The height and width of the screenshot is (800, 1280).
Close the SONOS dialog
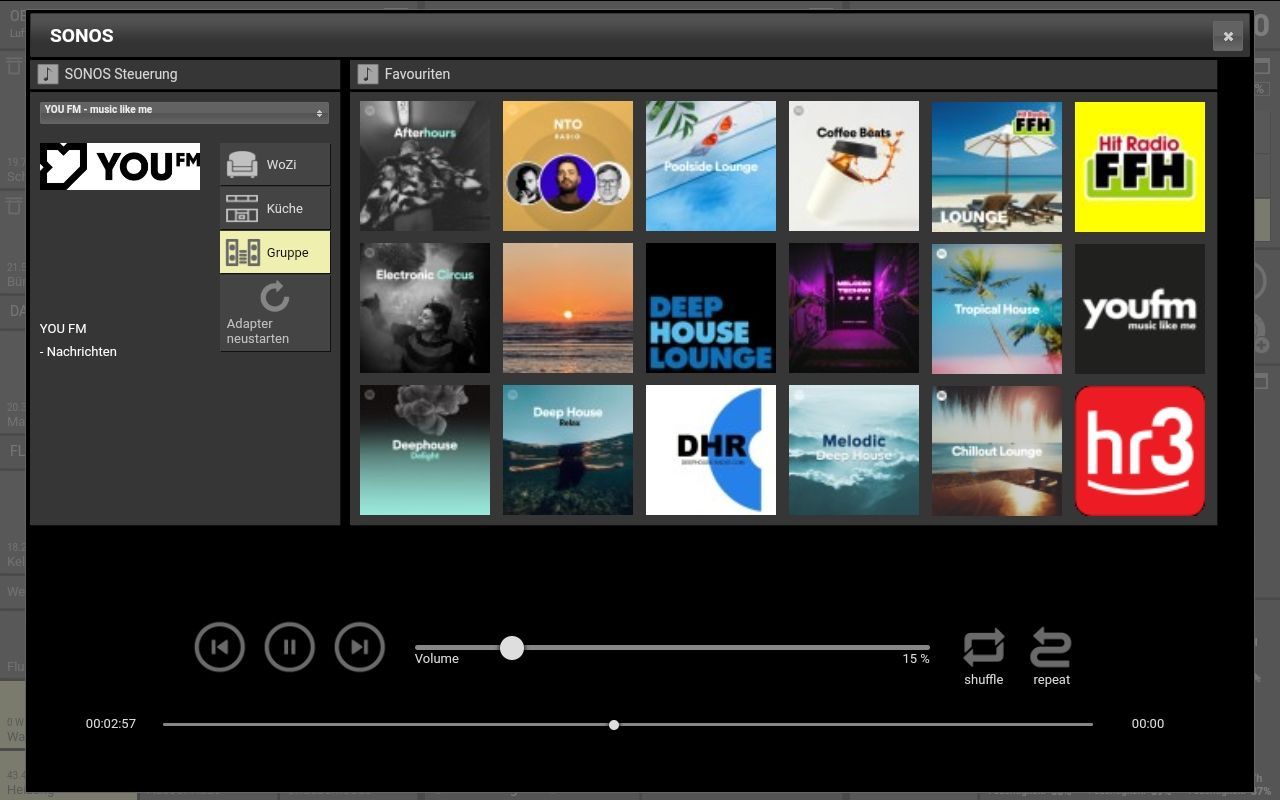tap(1228, 36)
